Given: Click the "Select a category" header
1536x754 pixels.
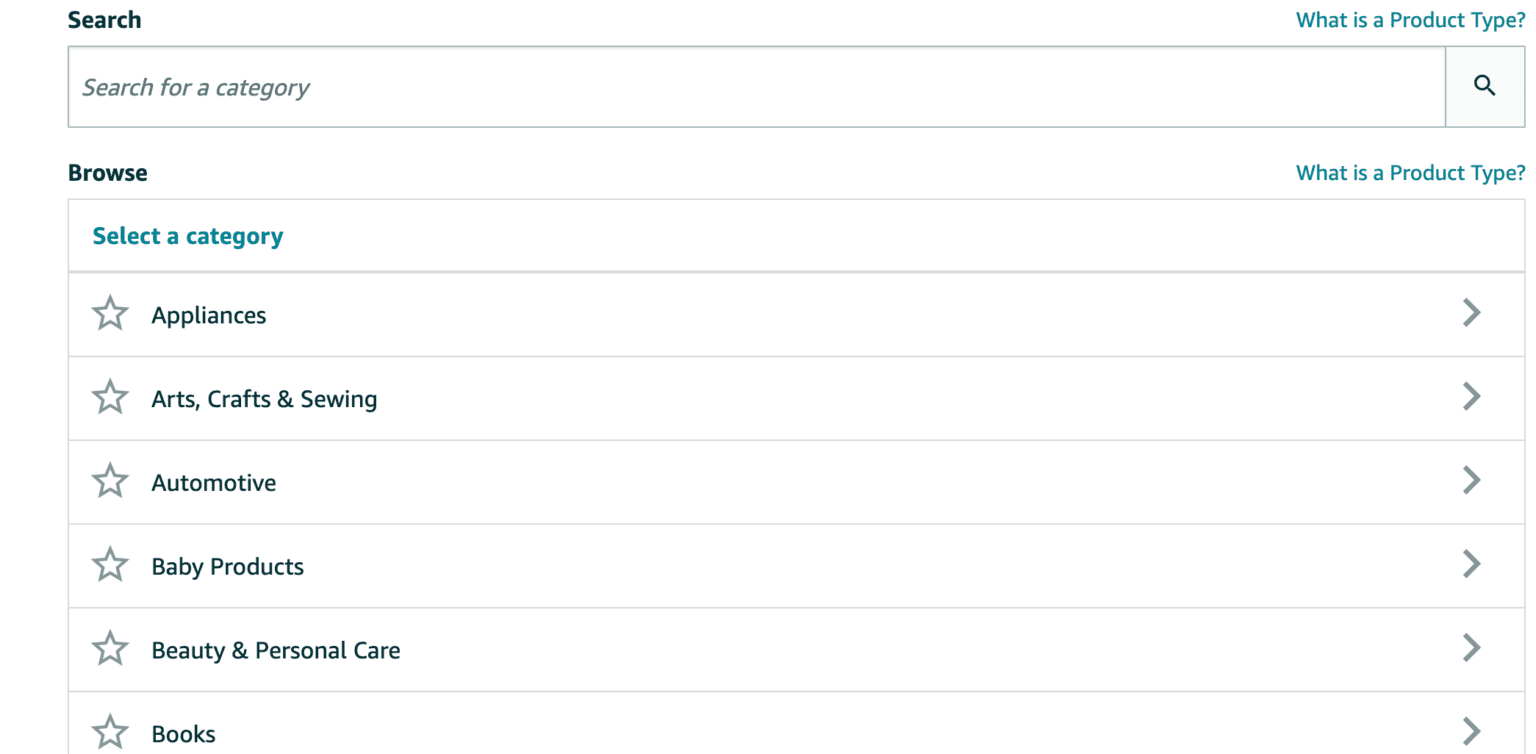Looking at the screenshot, I should point(188,236).
